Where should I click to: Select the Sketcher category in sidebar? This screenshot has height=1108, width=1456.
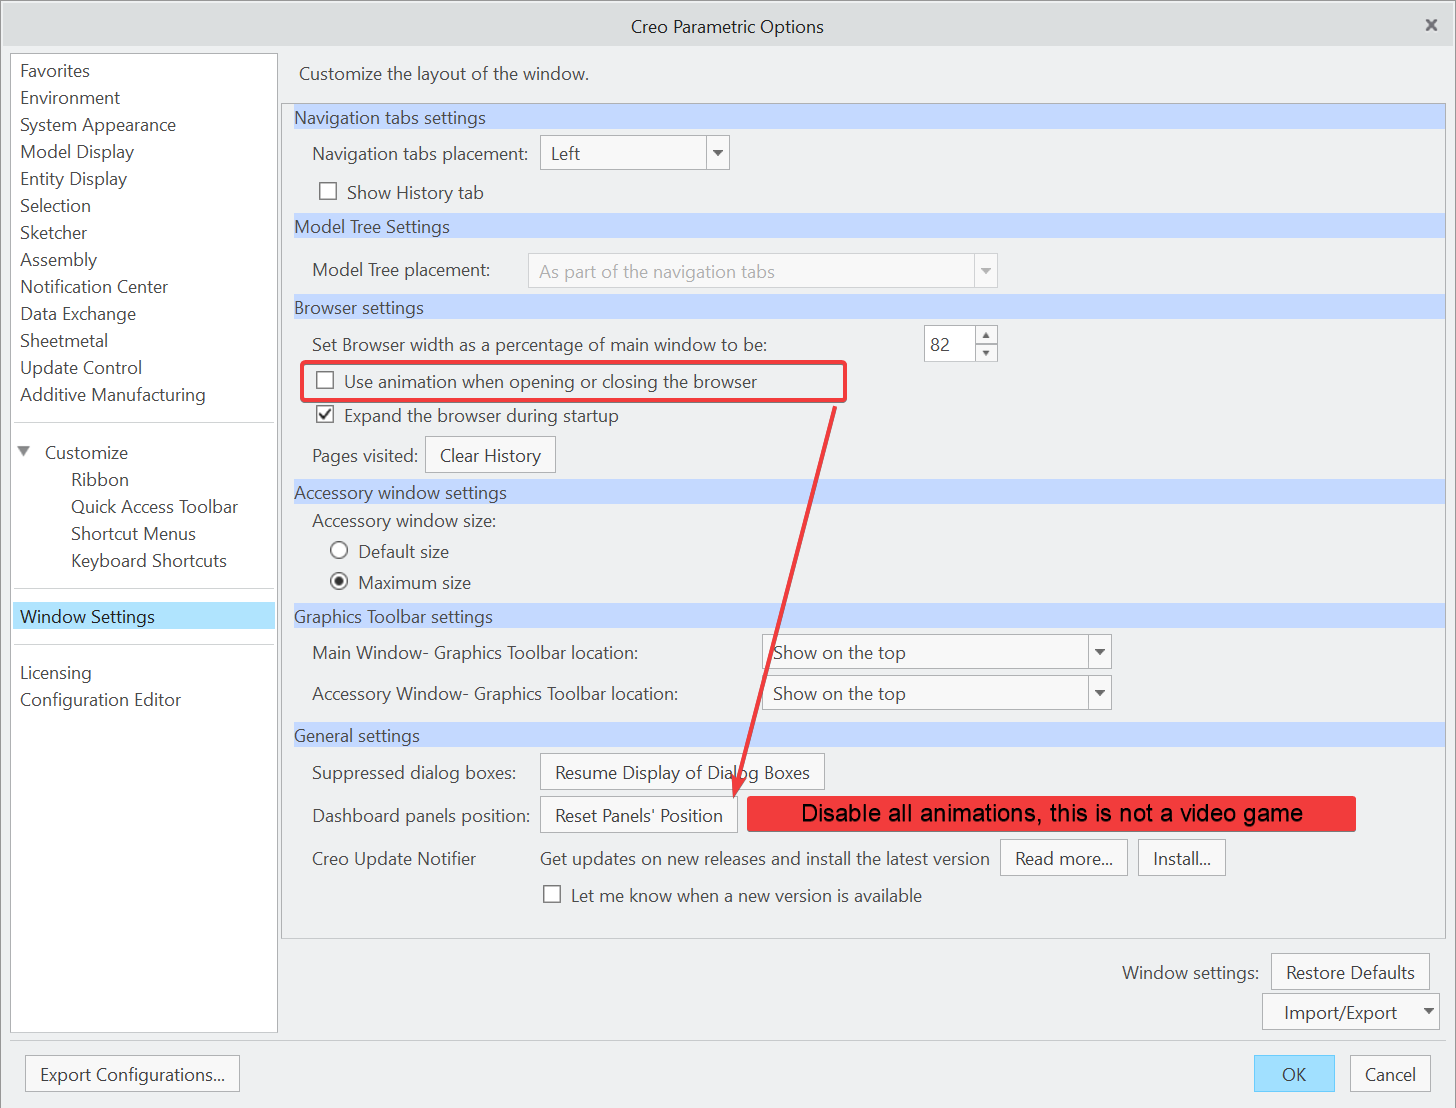tap(53, 232)
